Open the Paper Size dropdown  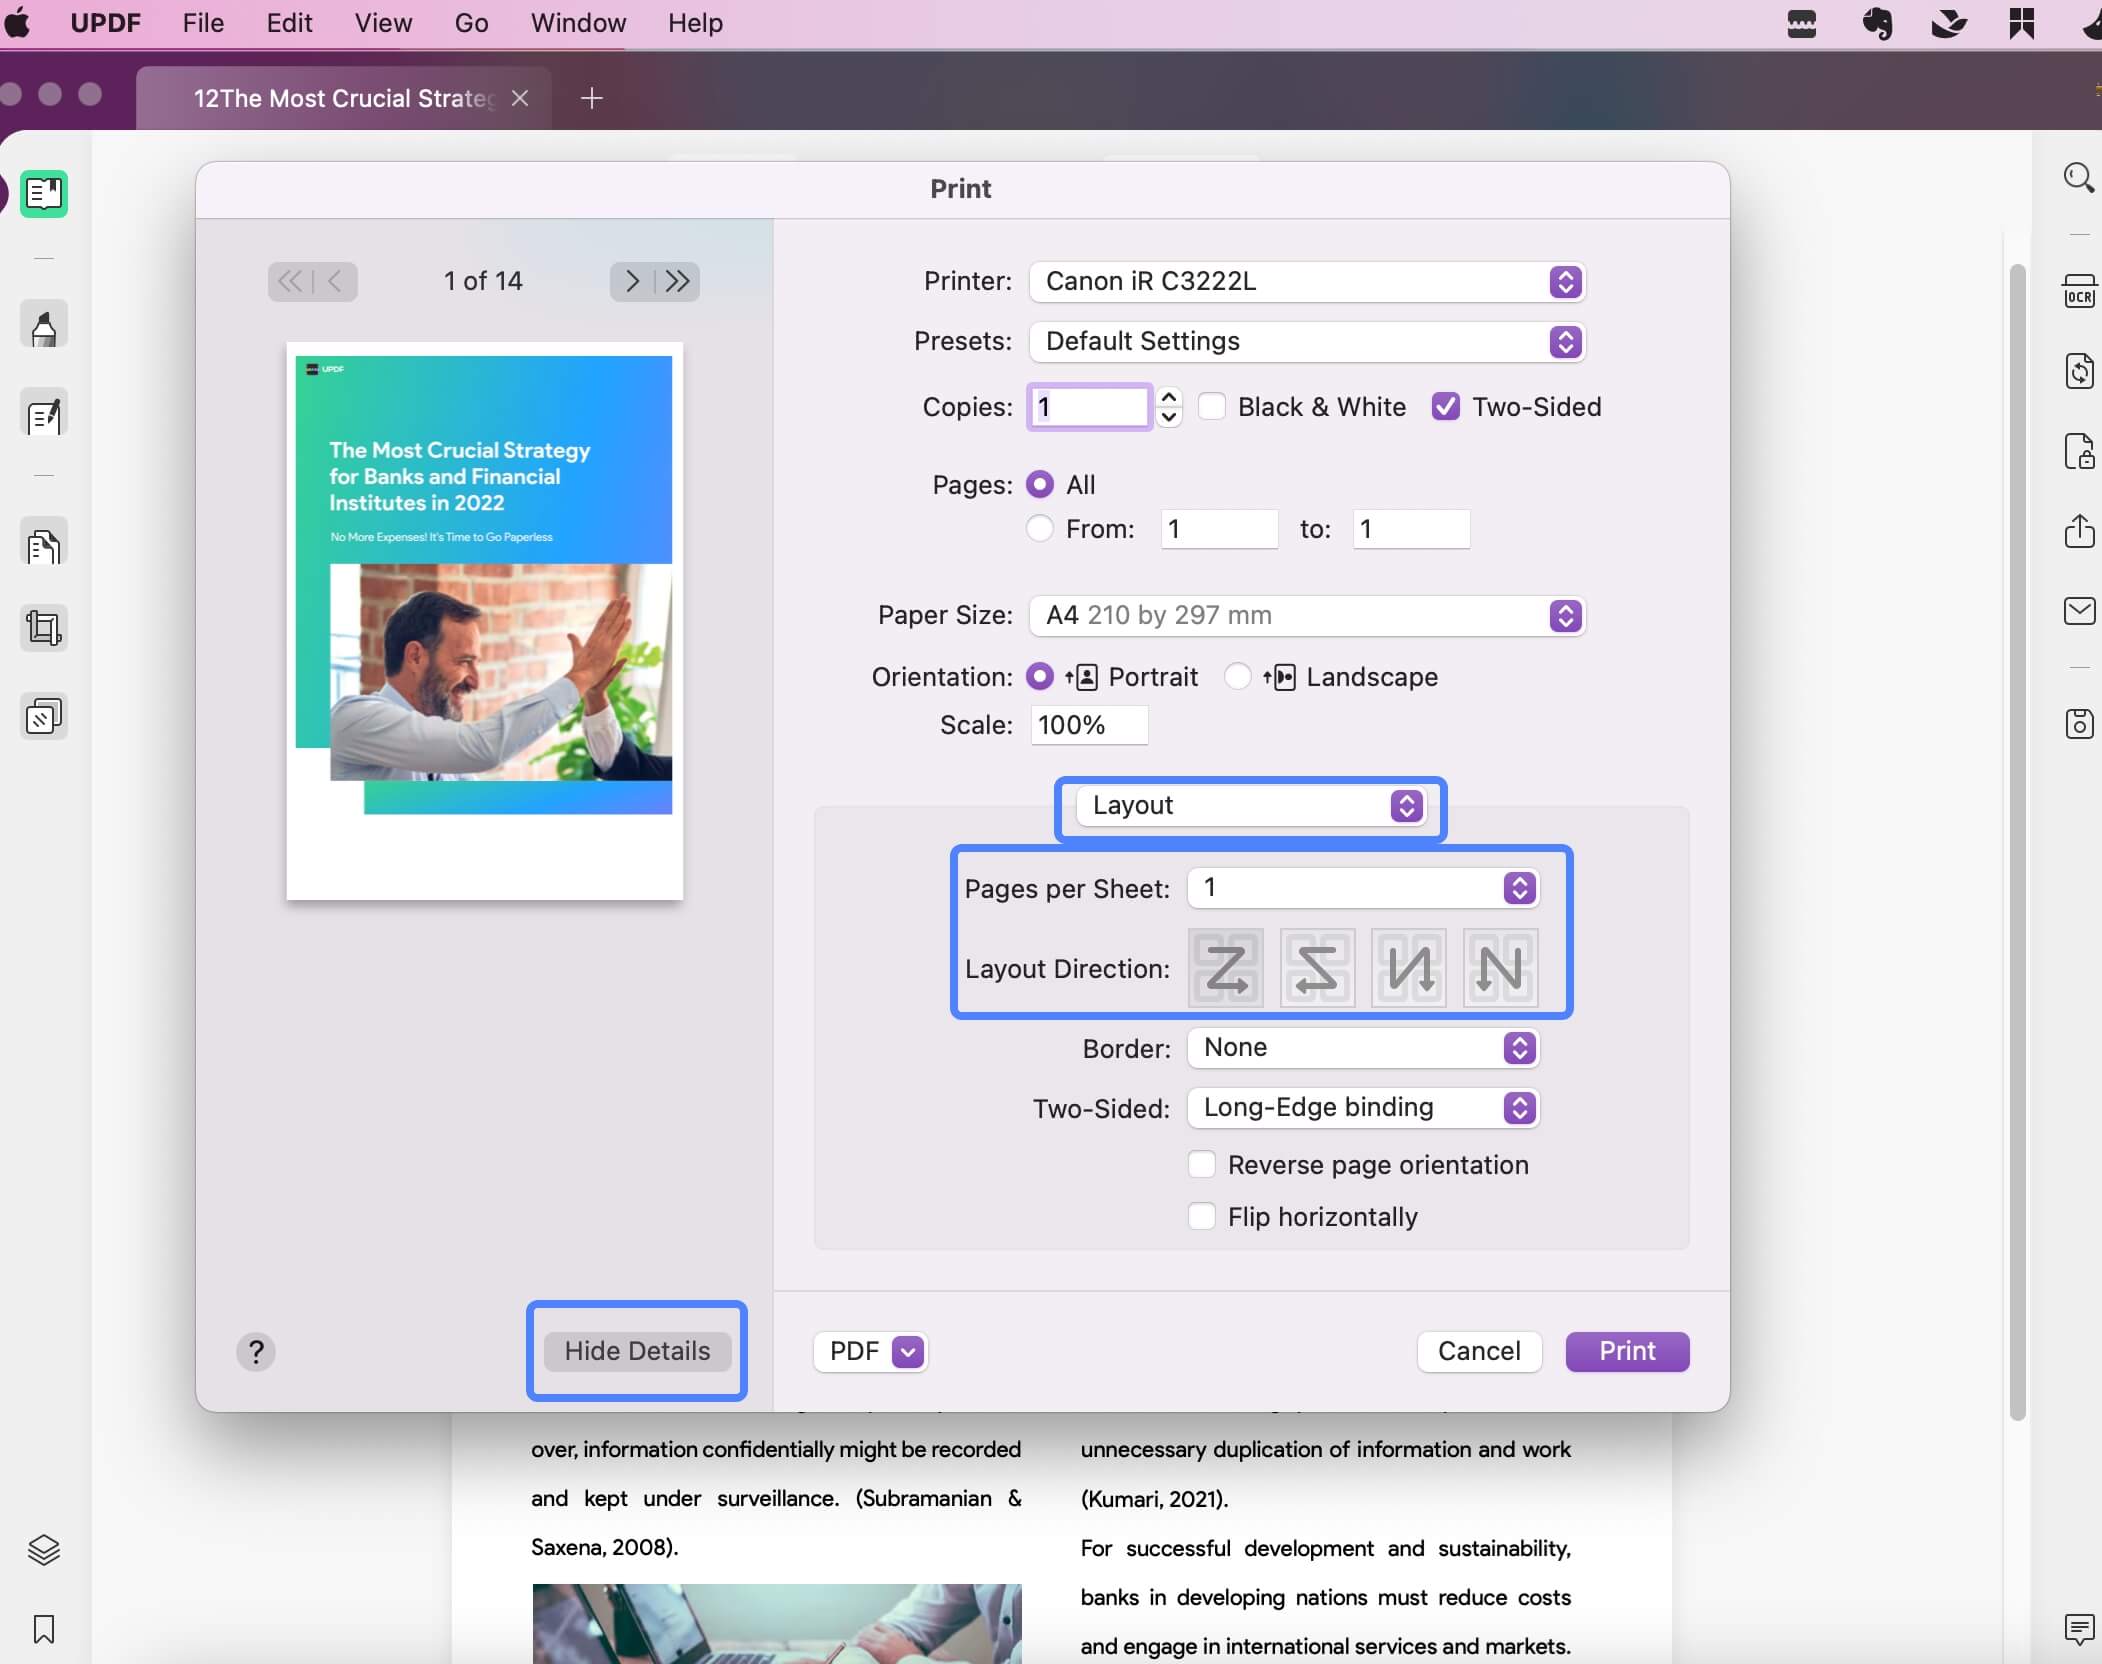[1563, 615]
